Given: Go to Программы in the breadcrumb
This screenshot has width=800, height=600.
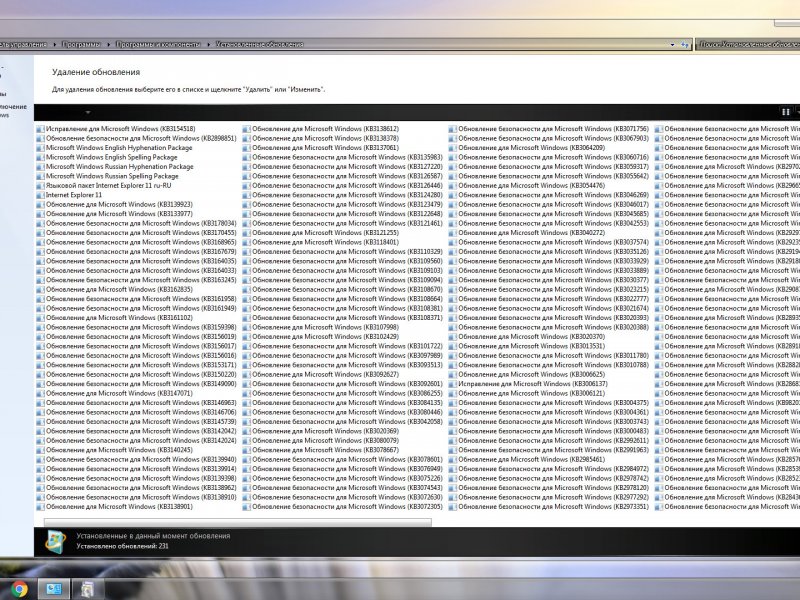Looking at the screenshot, I should pyautogui.click(x=81, y=44).
